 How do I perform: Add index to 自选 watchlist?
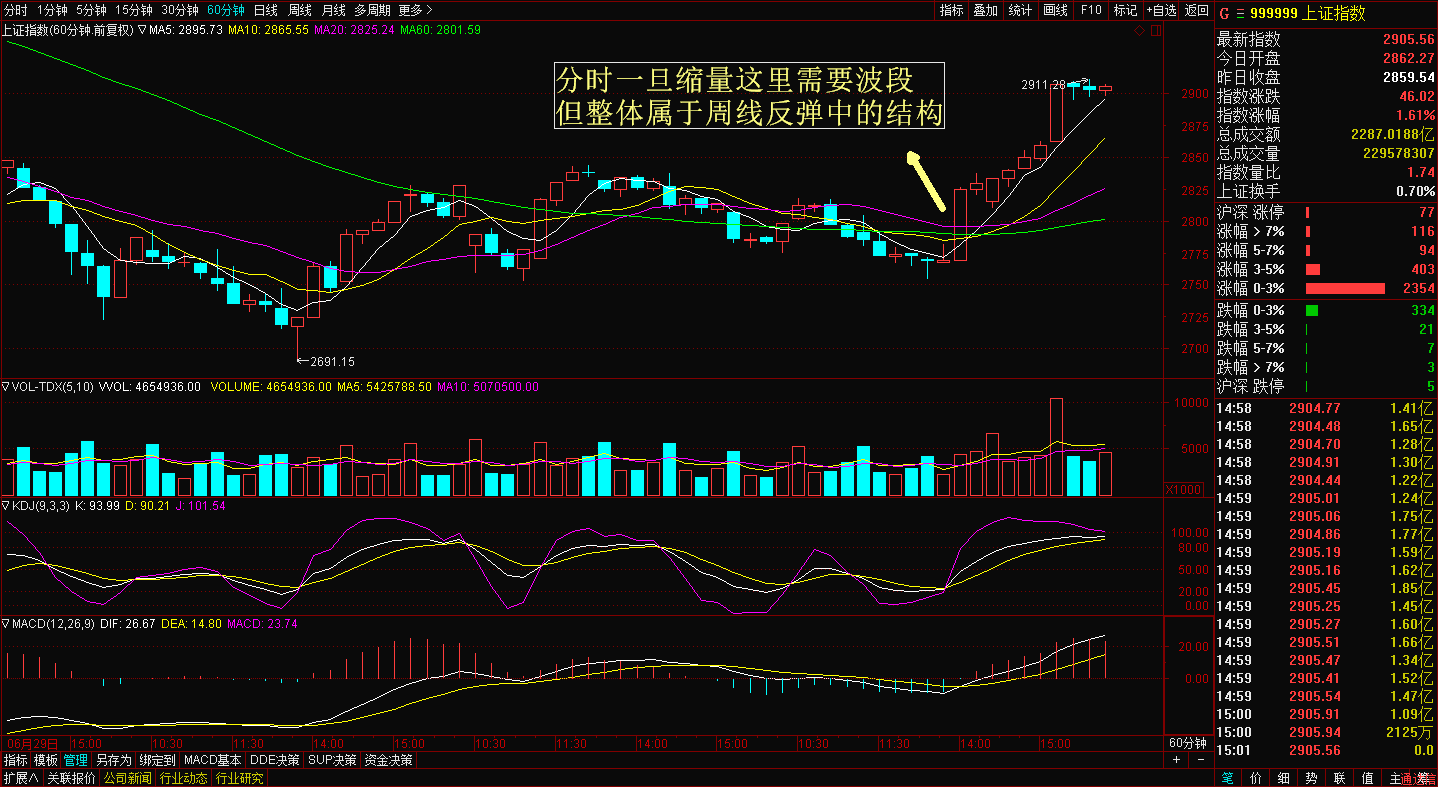point(1161,10)
